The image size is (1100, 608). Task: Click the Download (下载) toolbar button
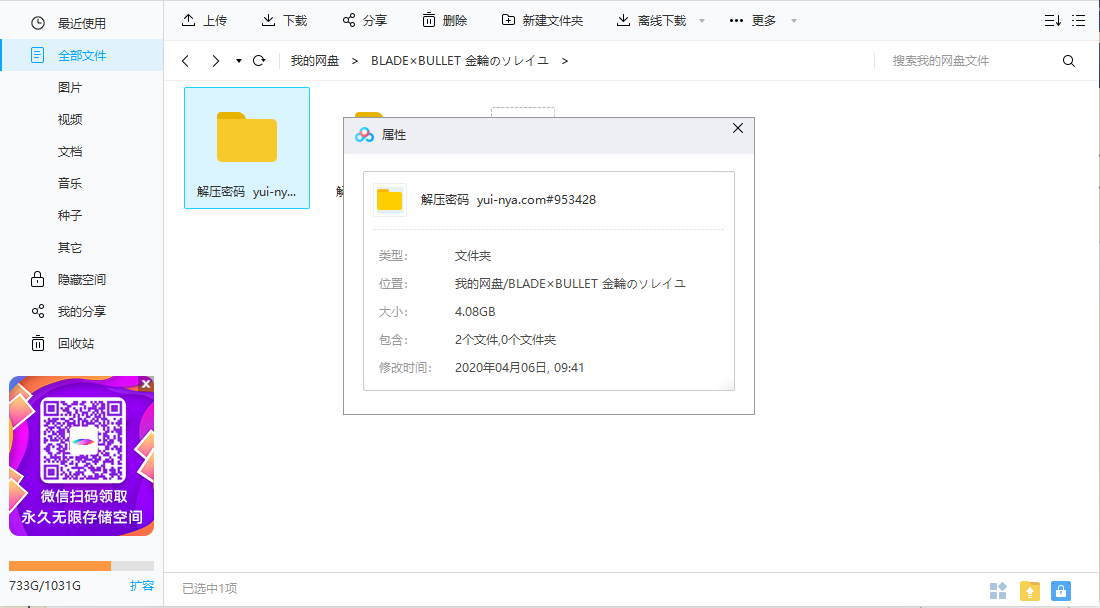pyautogui.click(x=284, y=20)
